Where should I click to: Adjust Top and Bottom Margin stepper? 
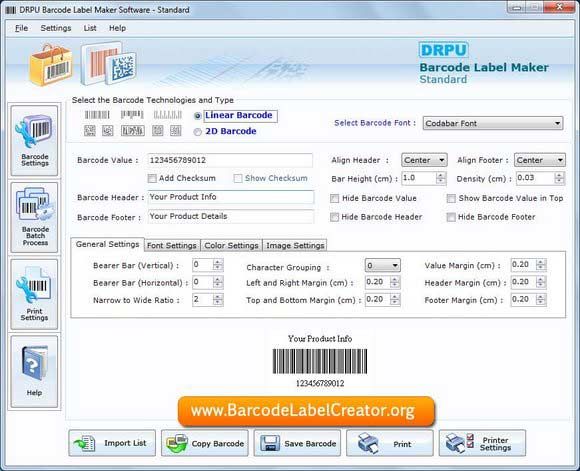click(395, 300)
